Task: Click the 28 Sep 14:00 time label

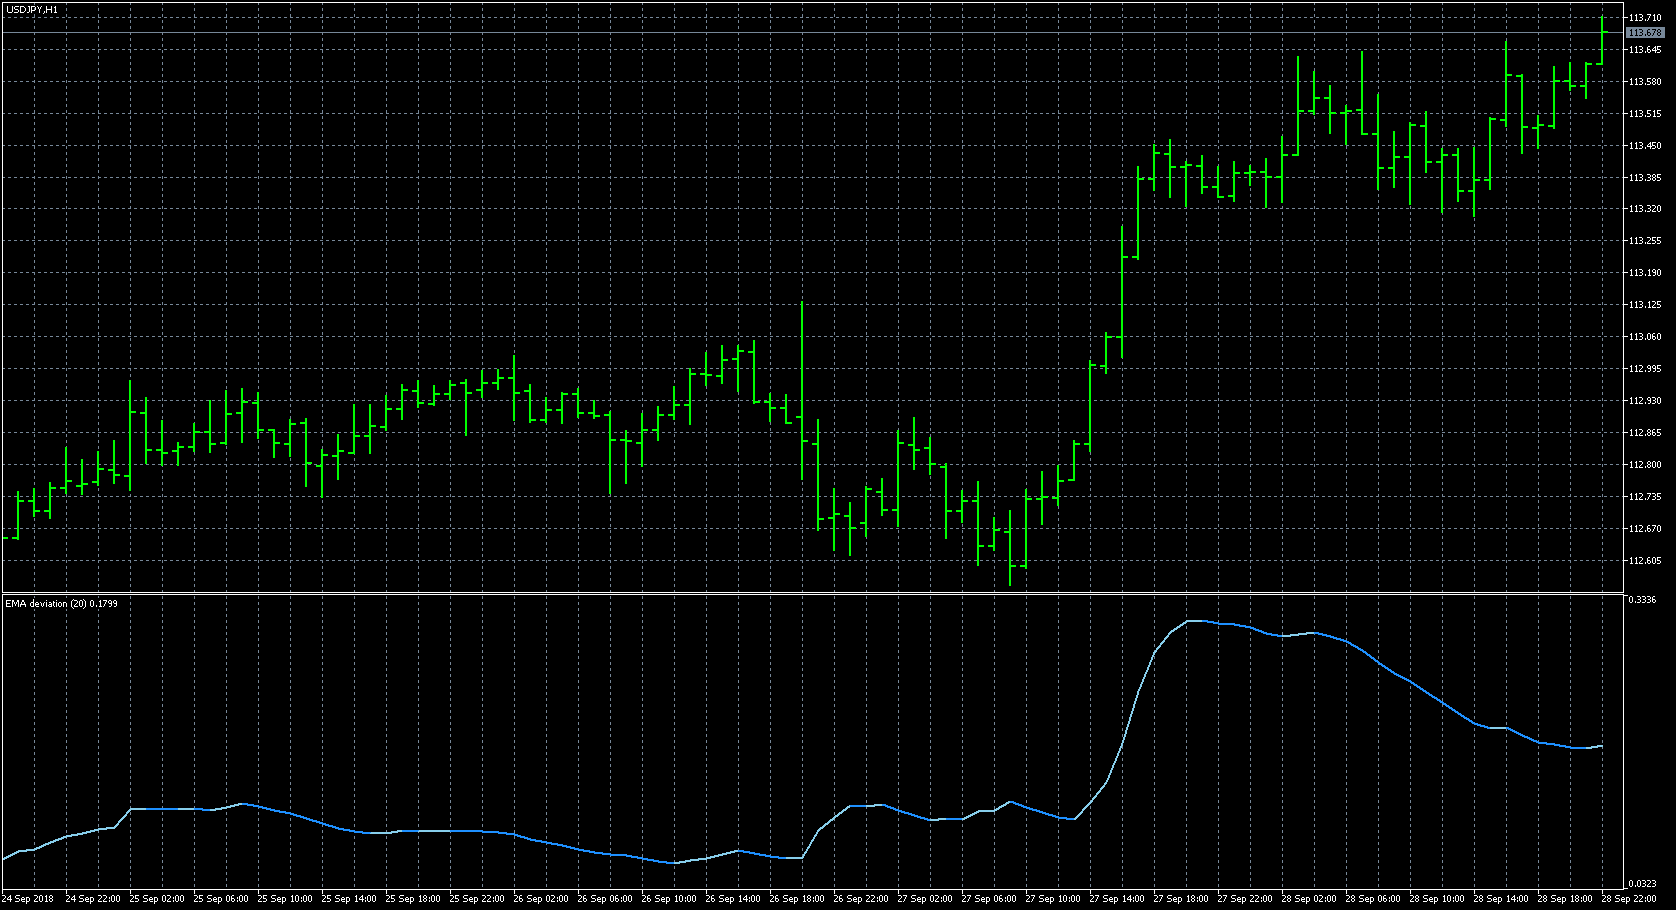Action: tap(1501, 899)
